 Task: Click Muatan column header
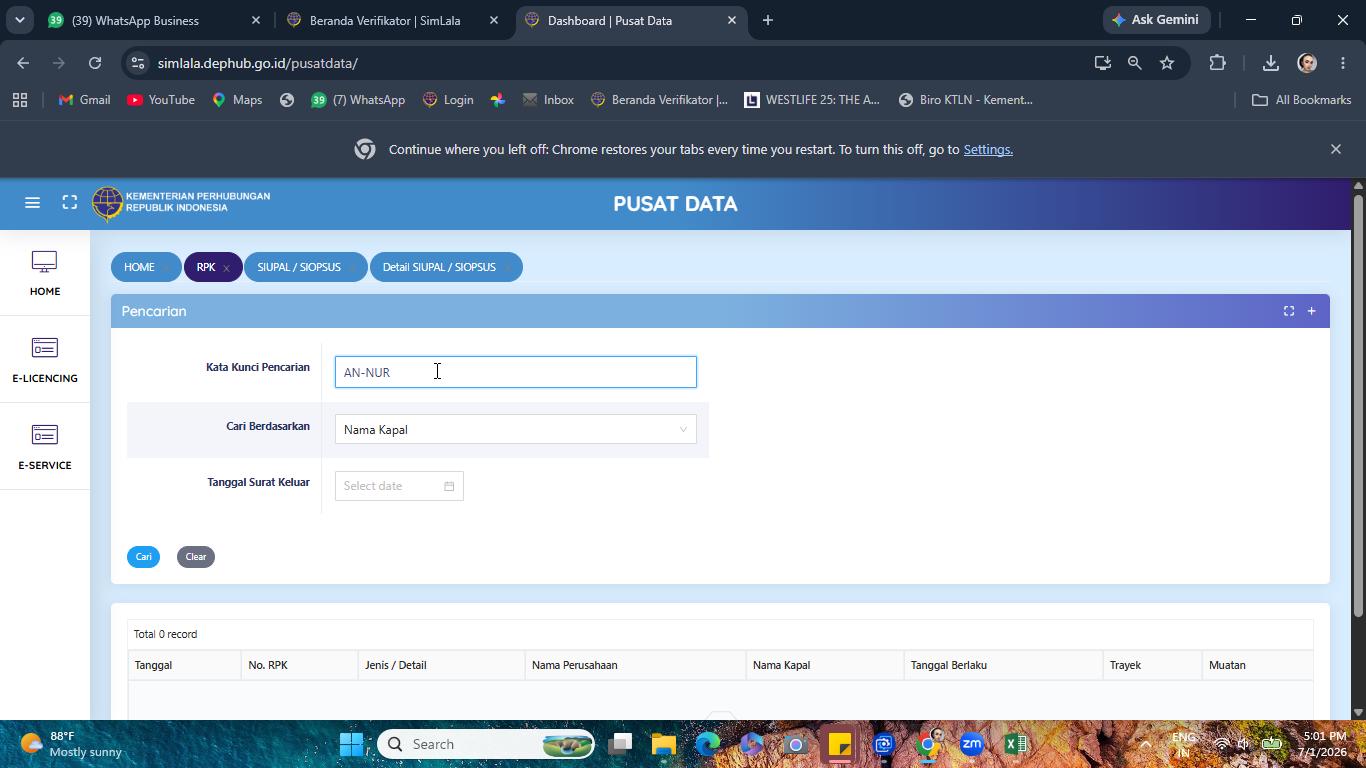pos(1257,665)
